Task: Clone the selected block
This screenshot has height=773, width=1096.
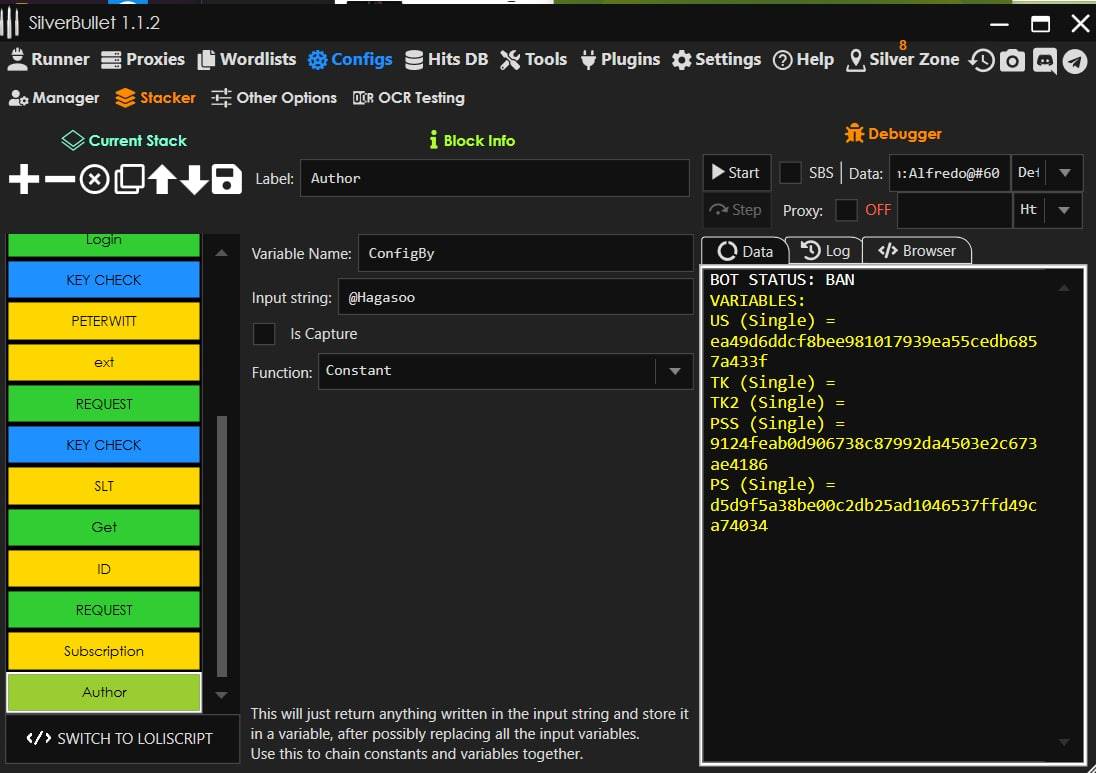Action: click(x=129, y=180)
